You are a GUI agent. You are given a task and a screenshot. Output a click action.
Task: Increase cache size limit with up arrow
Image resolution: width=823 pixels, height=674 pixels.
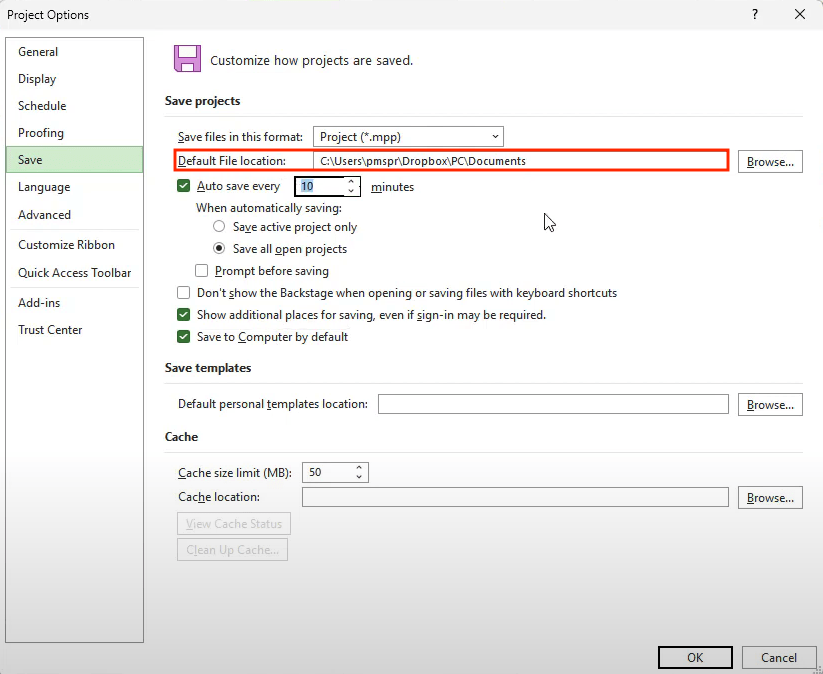pyautogui.click(x=360, y=467)
